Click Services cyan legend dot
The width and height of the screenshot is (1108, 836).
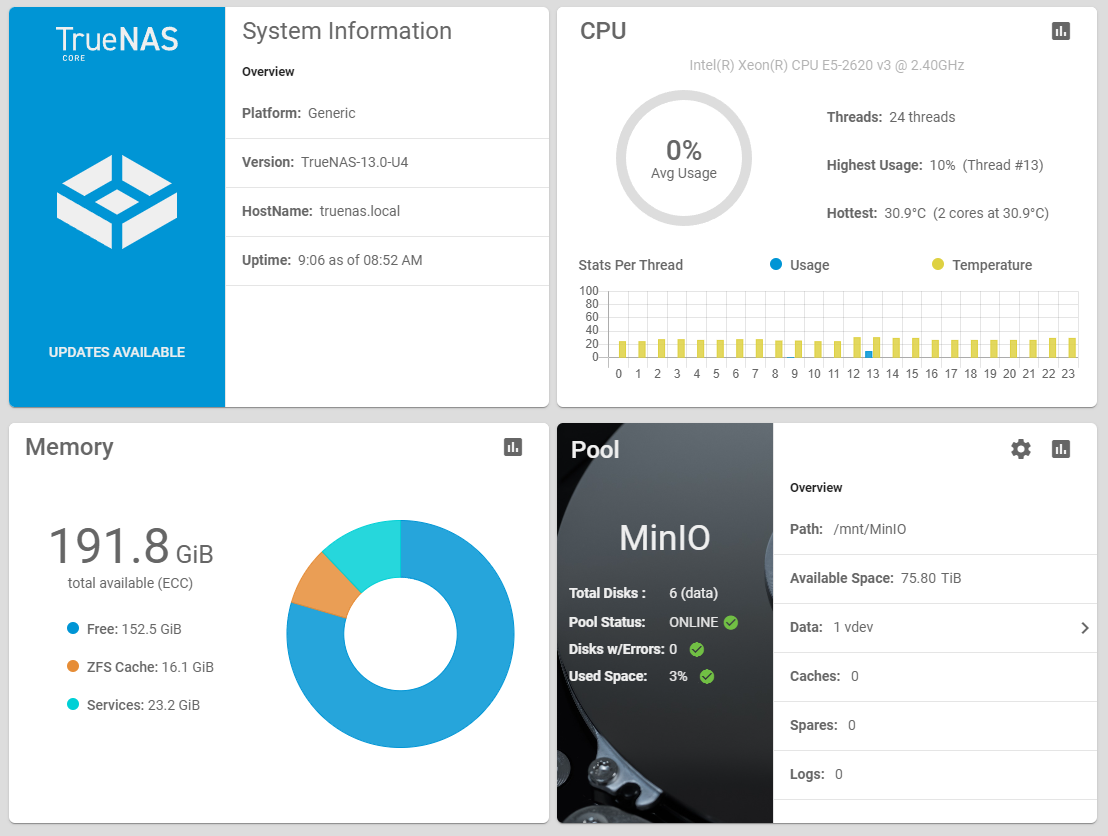point(73,705)
